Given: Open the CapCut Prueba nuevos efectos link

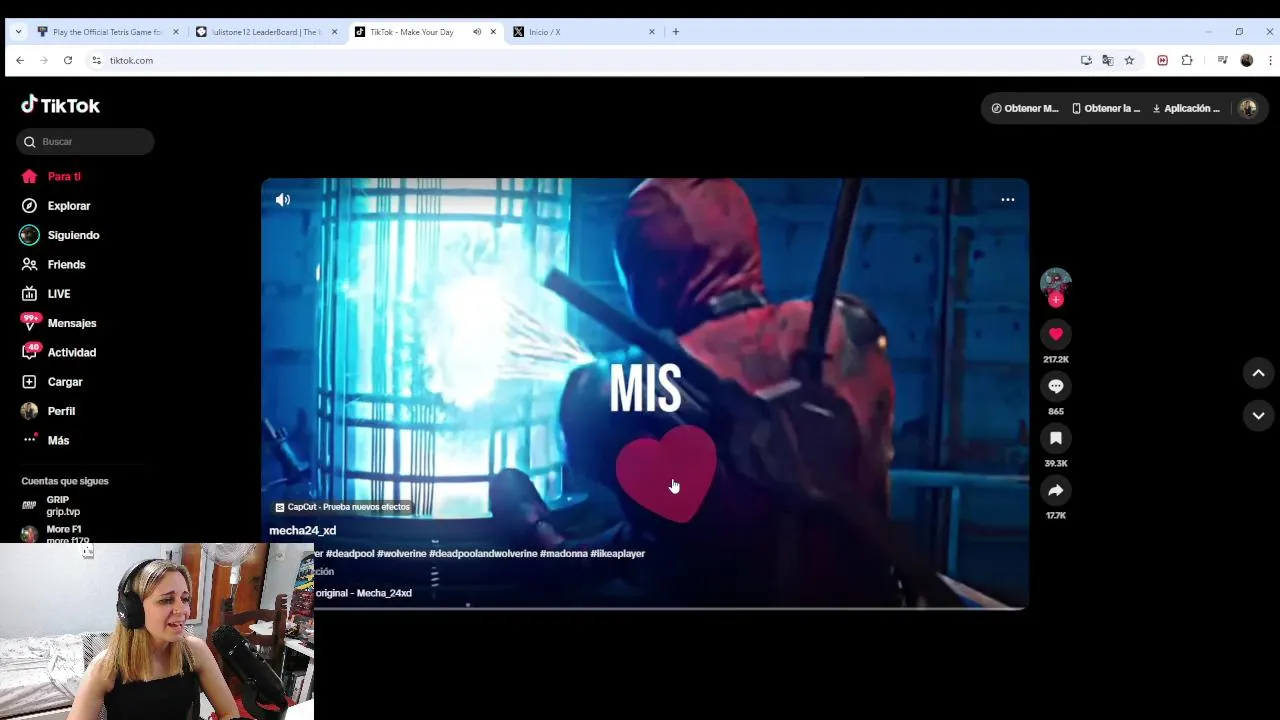Looking at the screenshot, I should 342,507.
